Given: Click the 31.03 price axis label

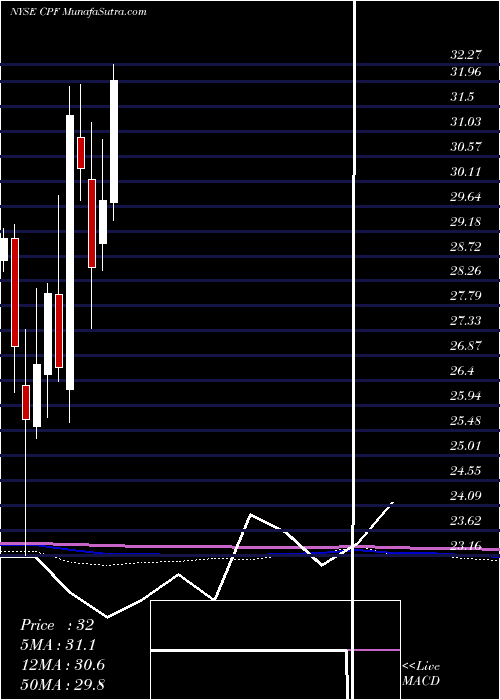Looking at the screenshot, I should click(x=466, y=121).
